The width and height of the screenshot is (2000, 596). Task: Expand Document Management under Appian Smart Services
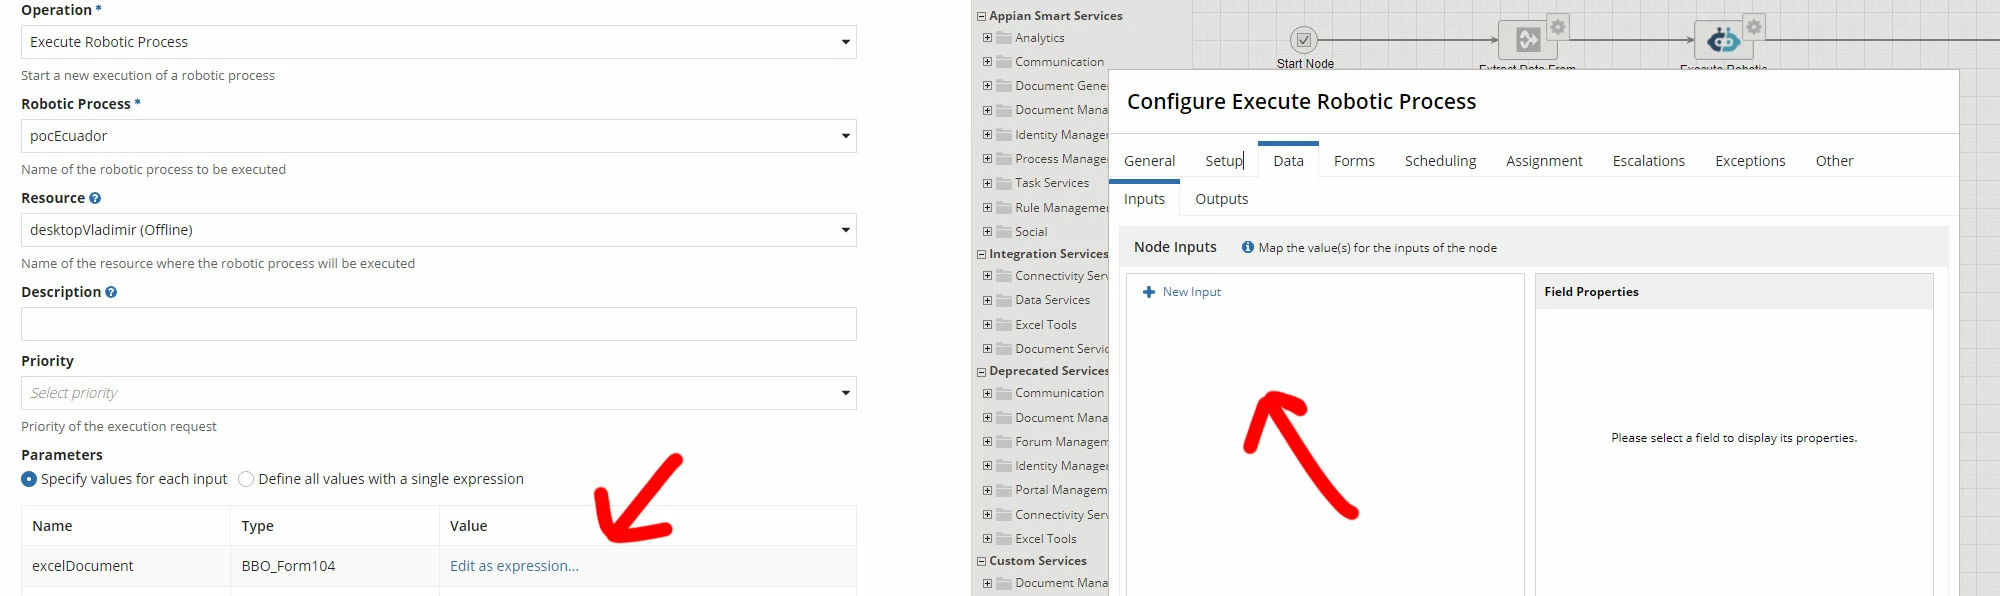click(987, 110)
